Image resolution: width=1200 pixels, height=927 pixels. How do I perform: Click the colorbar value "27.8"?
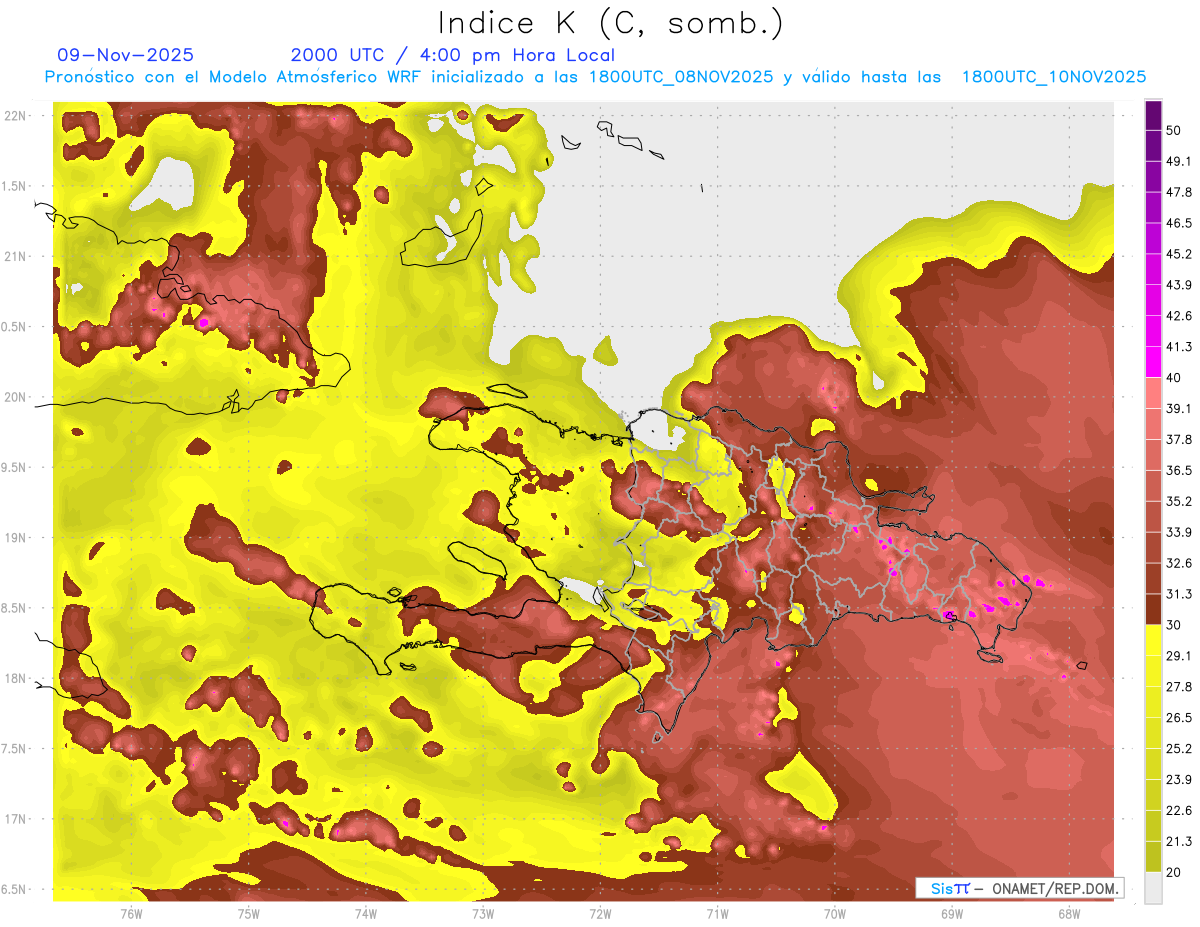[x=1179, y=687]
